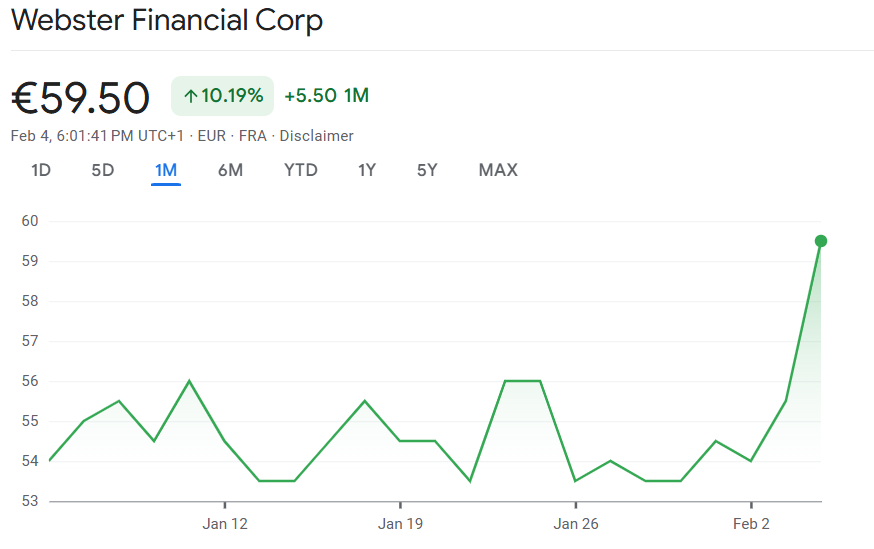Viewport: 874px width, 549px height.
Task: Show the MAX price history
Action: pyautogui.click(x=498, y=170)
